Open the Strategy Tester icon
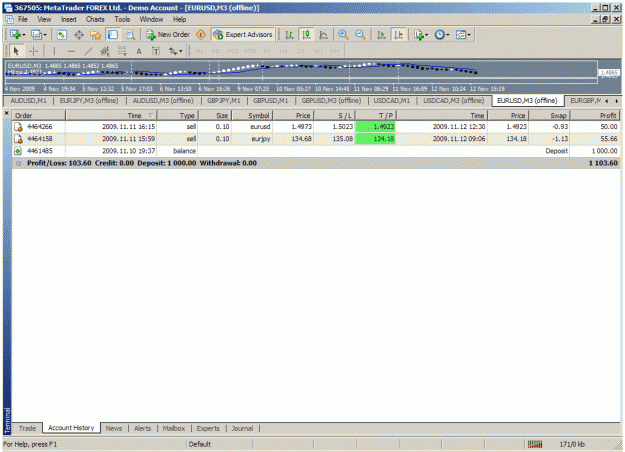Image resolution: width=625 pixels, height=452 pixels. pos(130,35)
